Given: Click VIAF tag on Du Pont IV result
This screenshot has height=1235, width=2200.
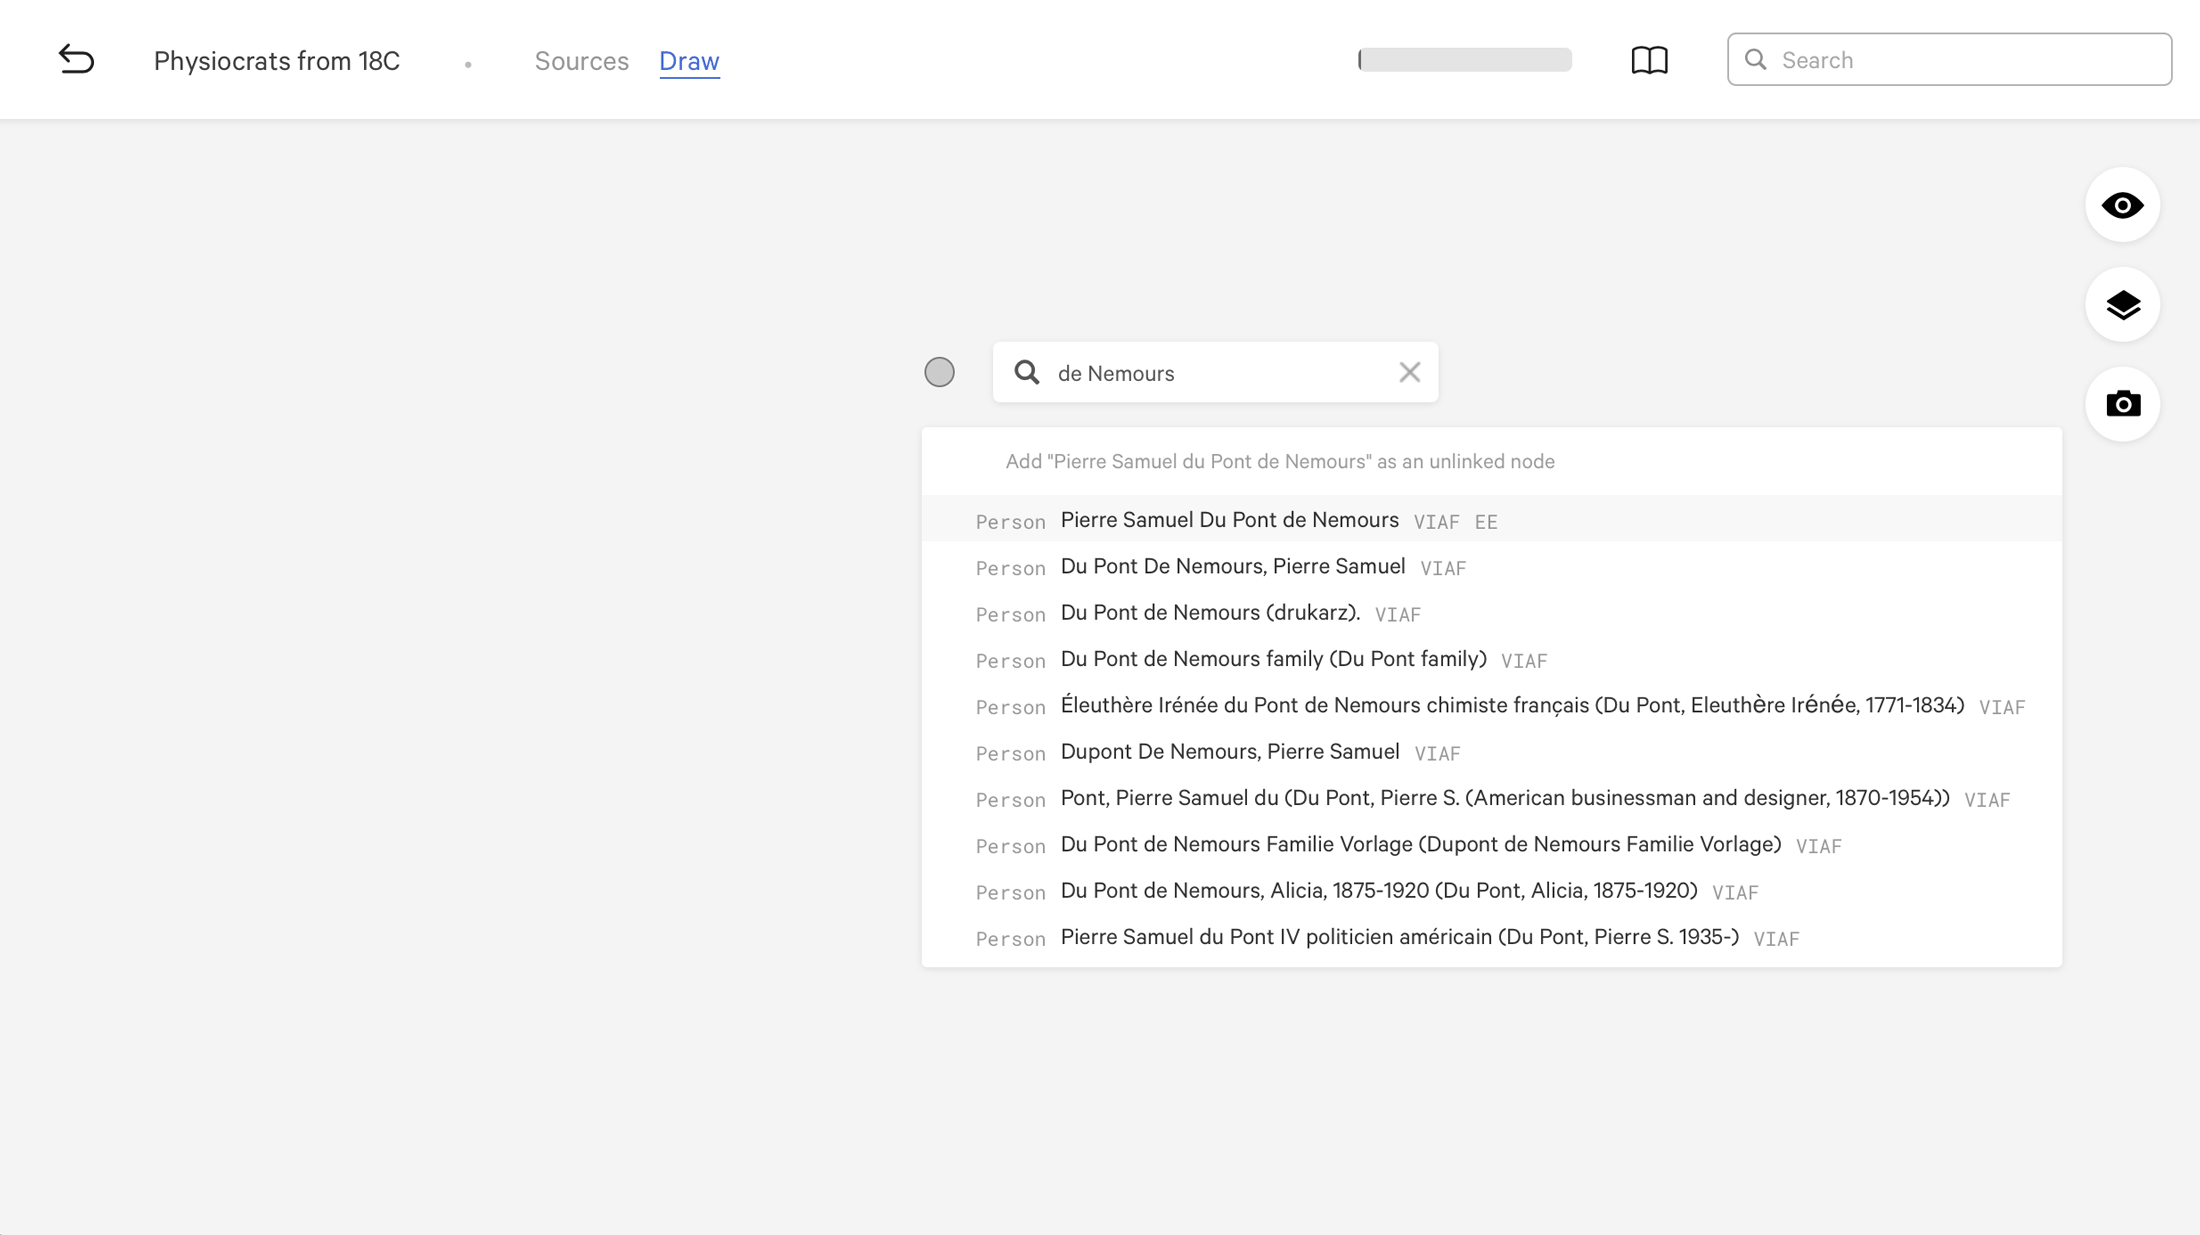Looking at the screenshot, I should coord(1776,939).
